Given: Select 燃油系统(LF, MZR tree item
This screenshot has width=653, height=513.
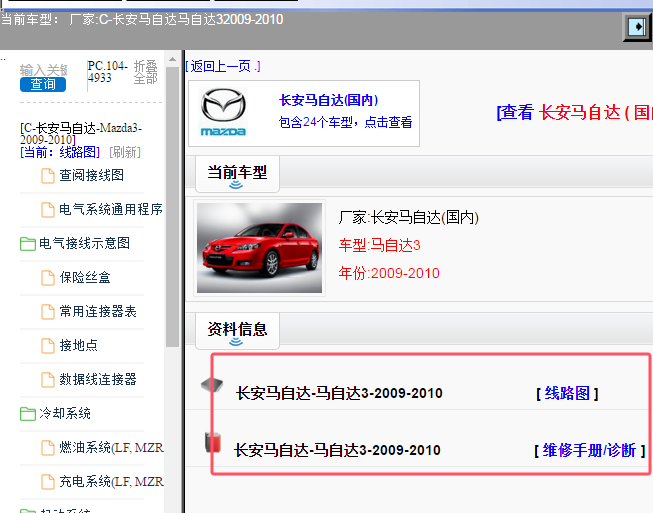Looking at the screenshot, I should coord(111,448).
